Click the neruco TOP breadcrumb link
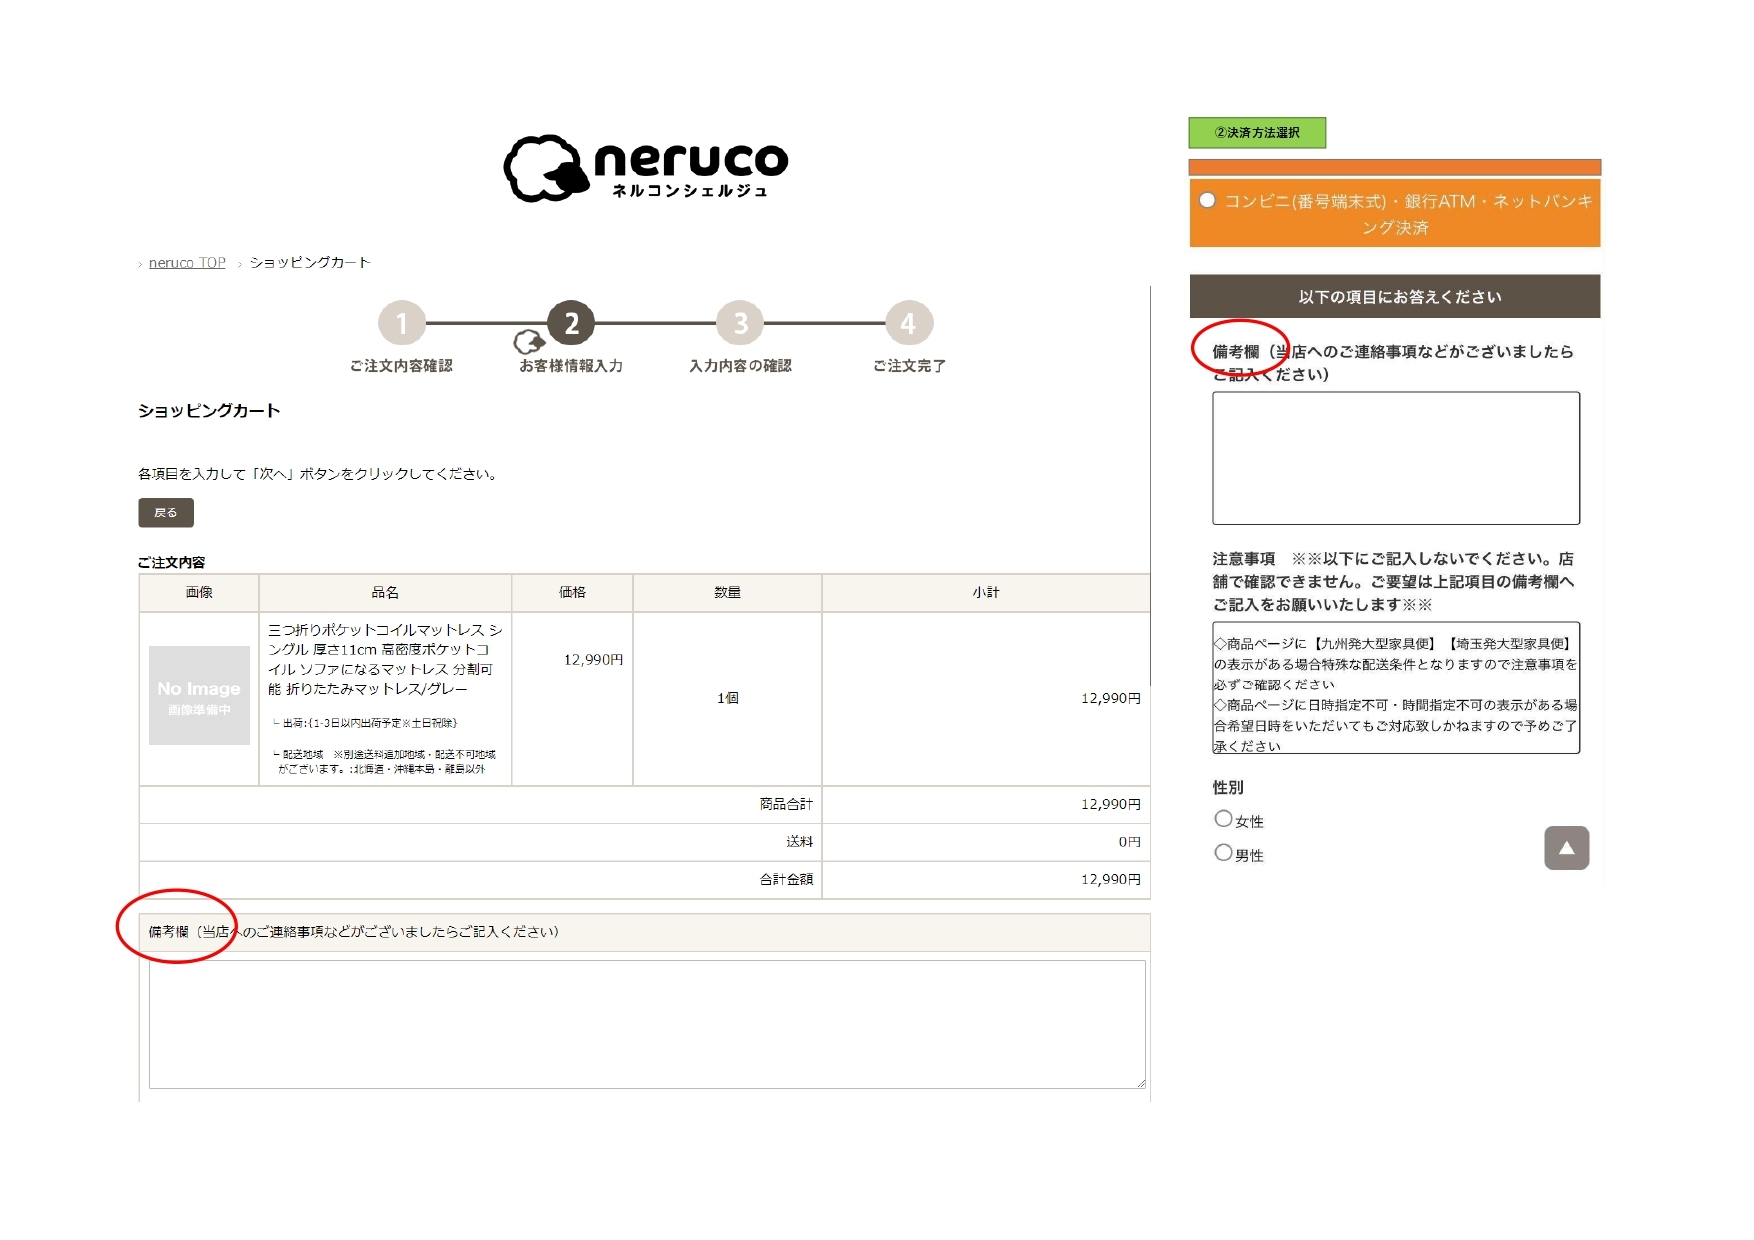The width and height of the screenshot is (1754, 1240). point(187,263)
